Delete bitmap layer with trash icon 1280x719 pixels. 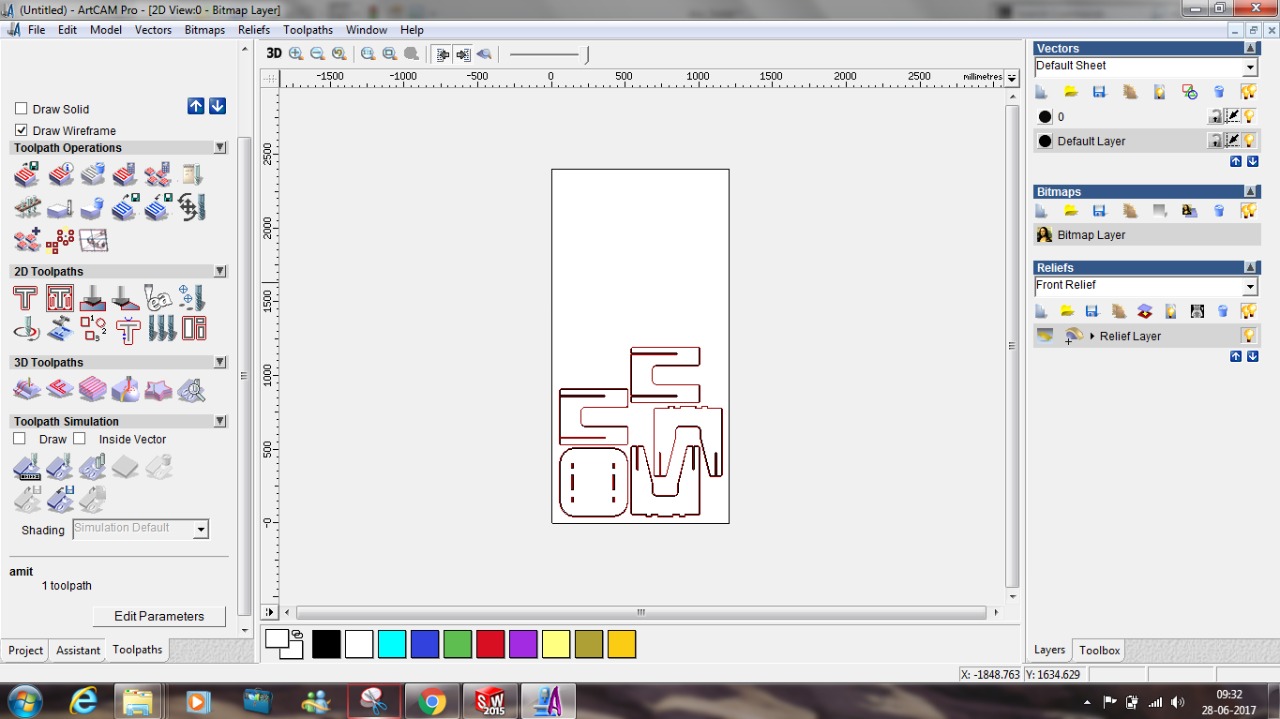click(1219, 211)
